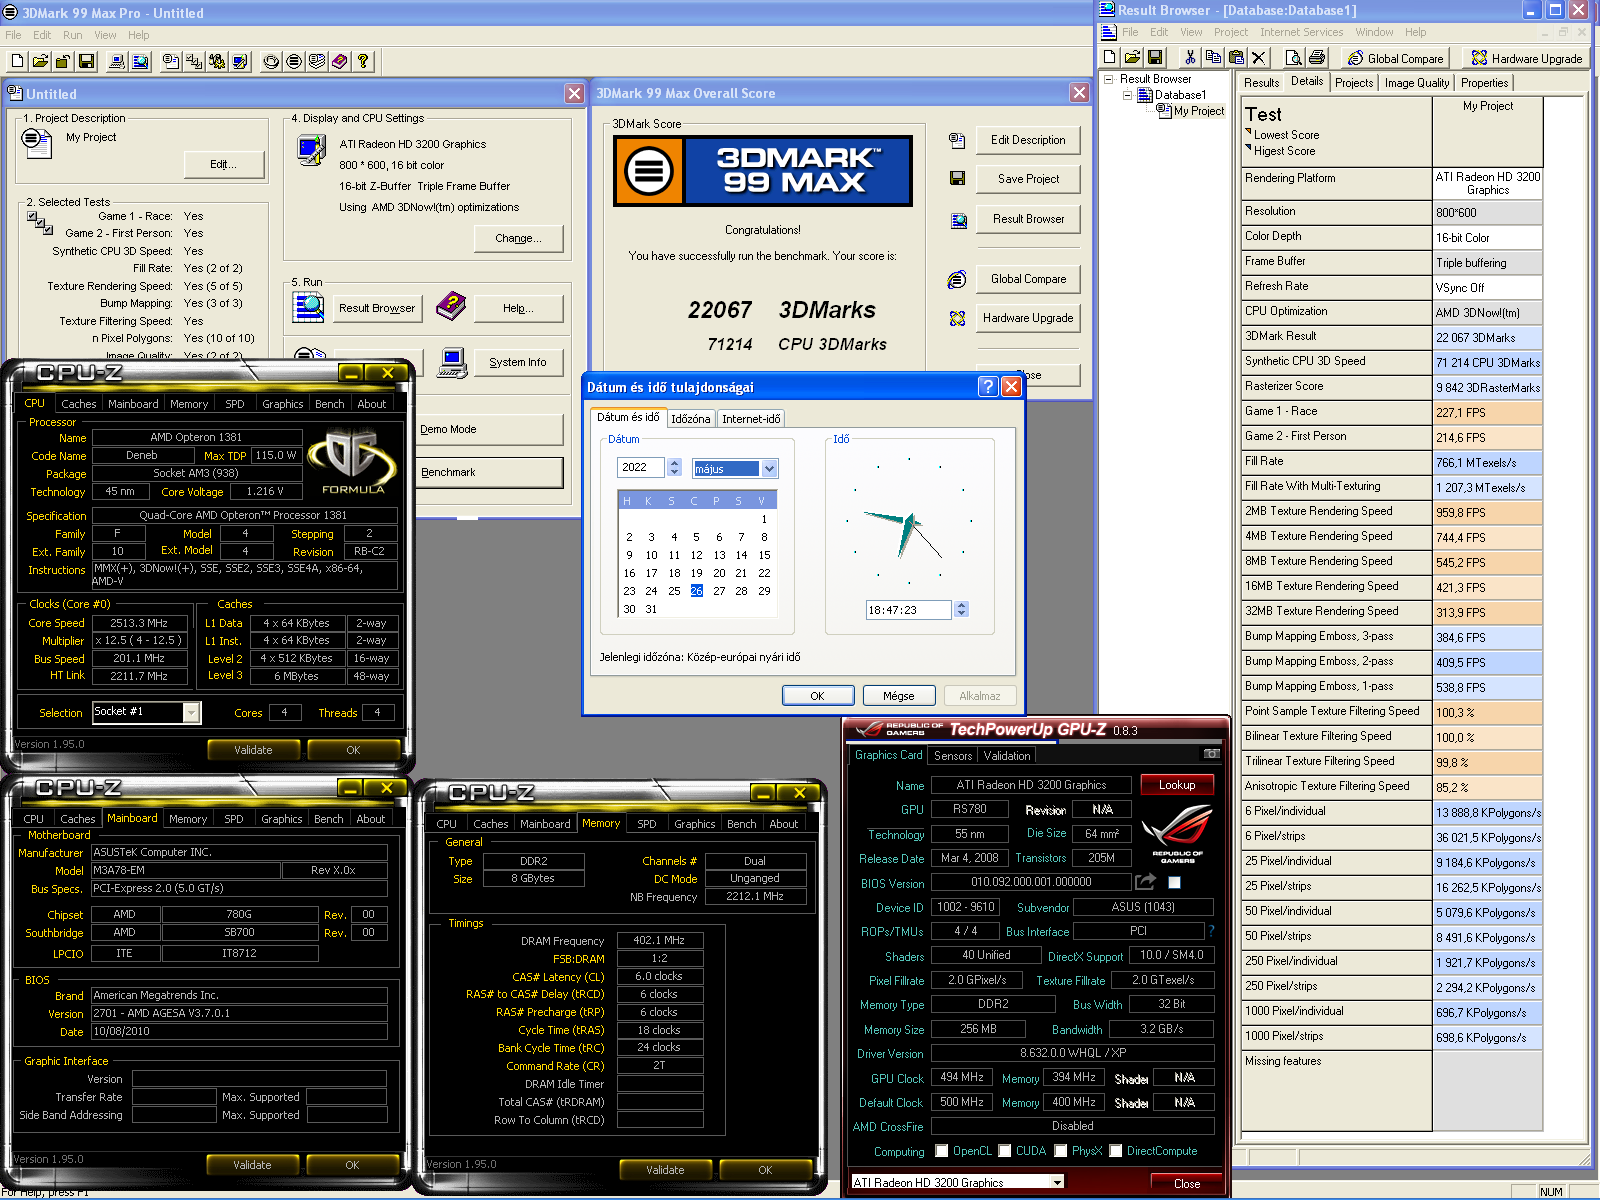Click the globe icon beside Global Compare button
Image resolution: width=1600 pixels, height=1200 pixels.
tap(957, 279)
